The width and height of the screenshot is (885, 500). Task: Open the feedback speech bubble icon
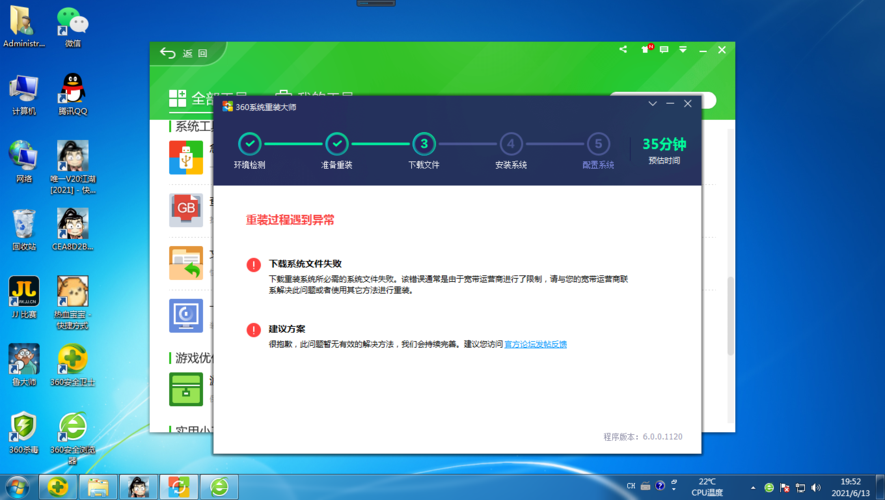click(664, 50)
